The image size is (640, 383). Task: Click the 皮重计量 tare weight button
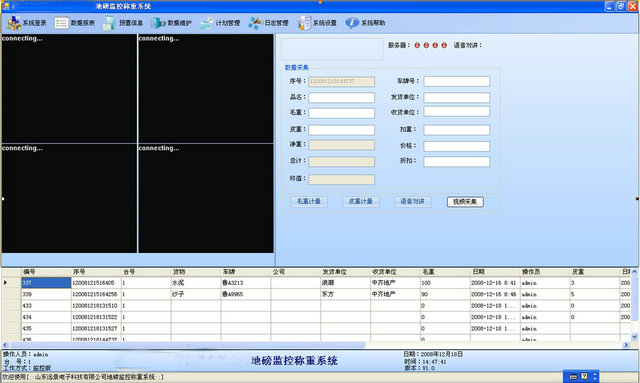[x=361, y=201]
